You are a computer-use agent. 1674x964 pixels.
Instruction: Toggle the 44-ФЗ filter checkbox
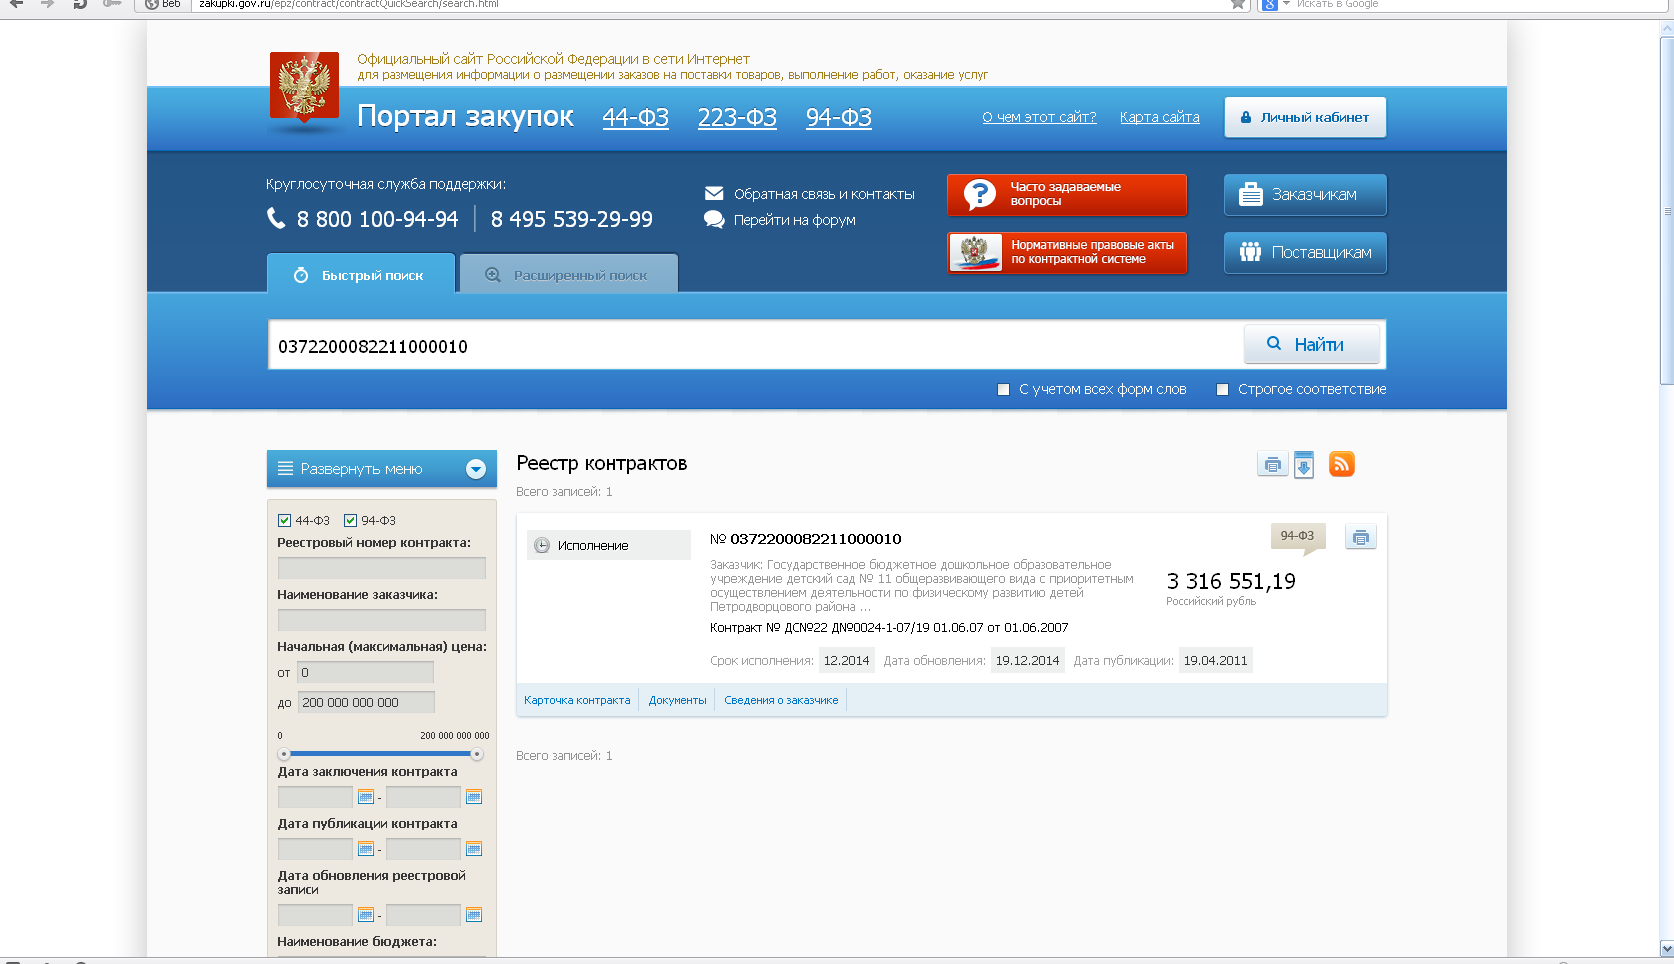[284, 520]
